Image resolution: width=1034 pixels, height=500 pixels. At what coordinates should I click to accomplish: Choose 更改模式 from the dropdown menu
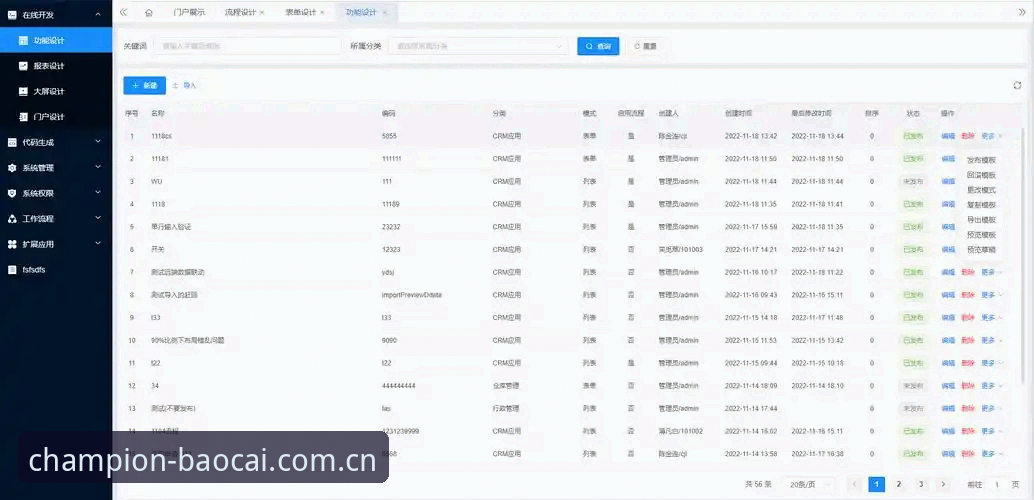coord(981,190)
